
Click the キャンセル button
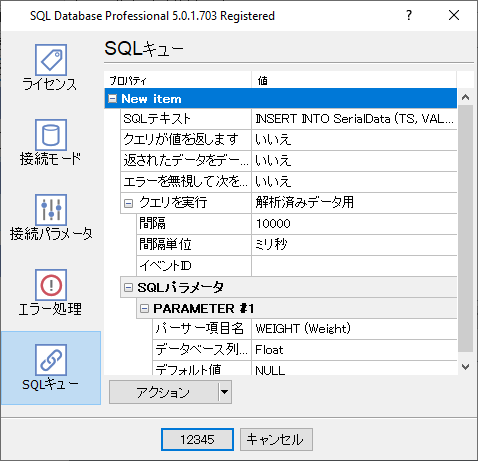(x=276, y=439)
